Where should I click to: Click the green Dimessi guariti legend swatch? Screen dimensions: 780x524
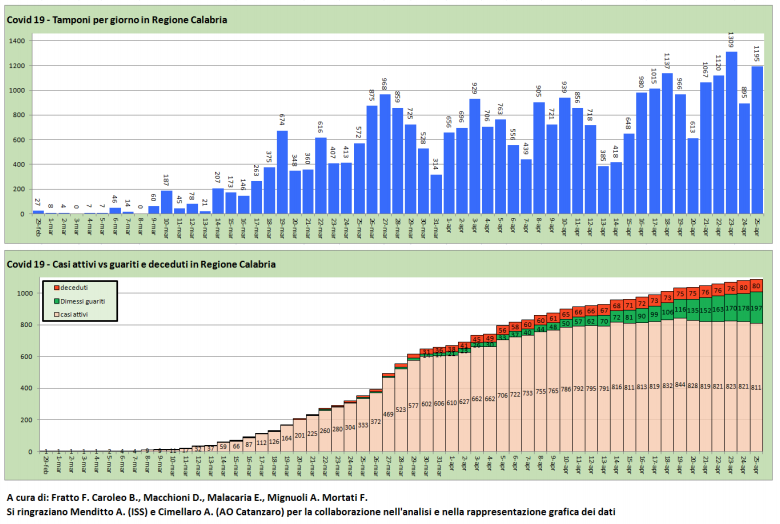tap(56, 300)
